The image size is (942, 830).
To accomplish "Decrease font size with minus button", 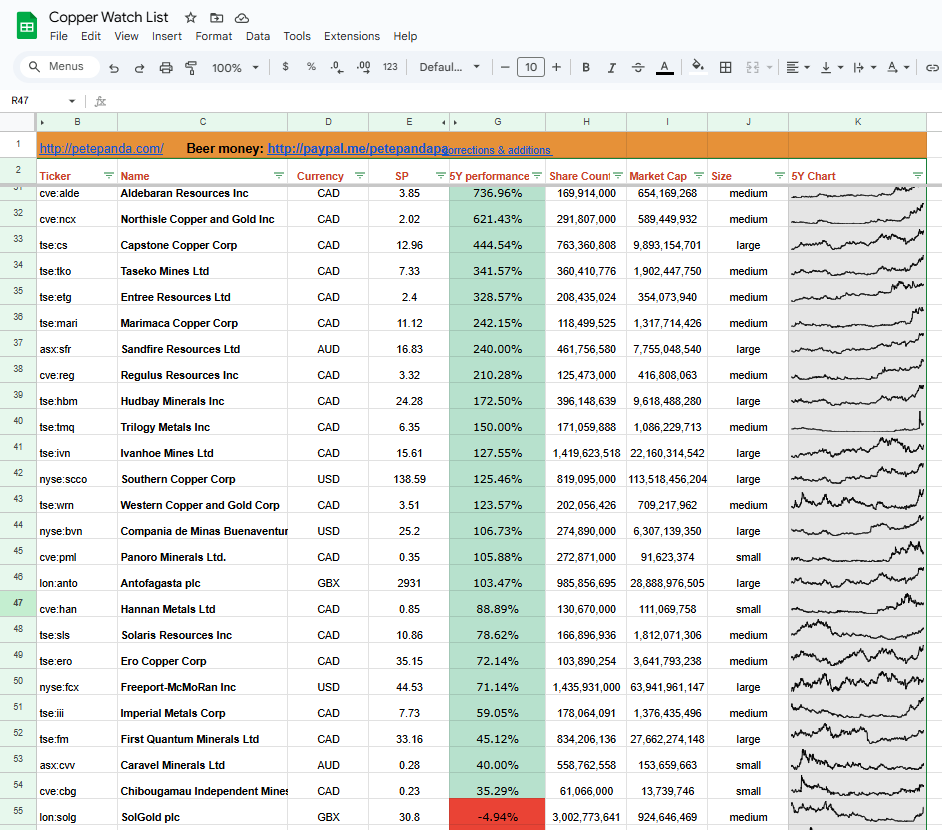I will pos(505,67).
